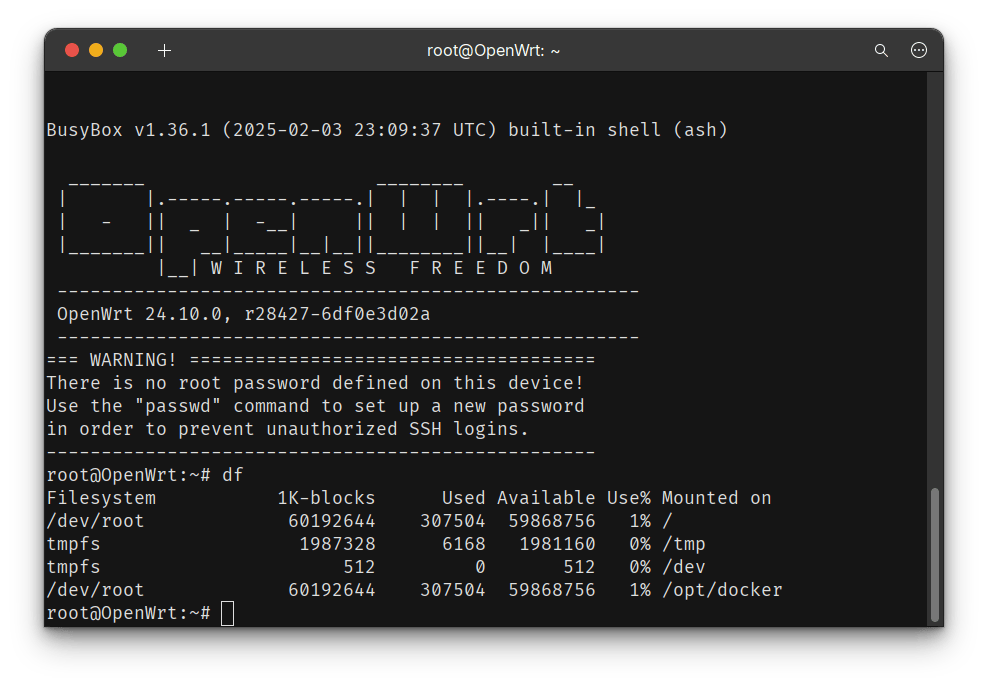Viewport: 988px width, 687px height.
Task: Click the cursor block at the prompt
Action: [227, 613]
